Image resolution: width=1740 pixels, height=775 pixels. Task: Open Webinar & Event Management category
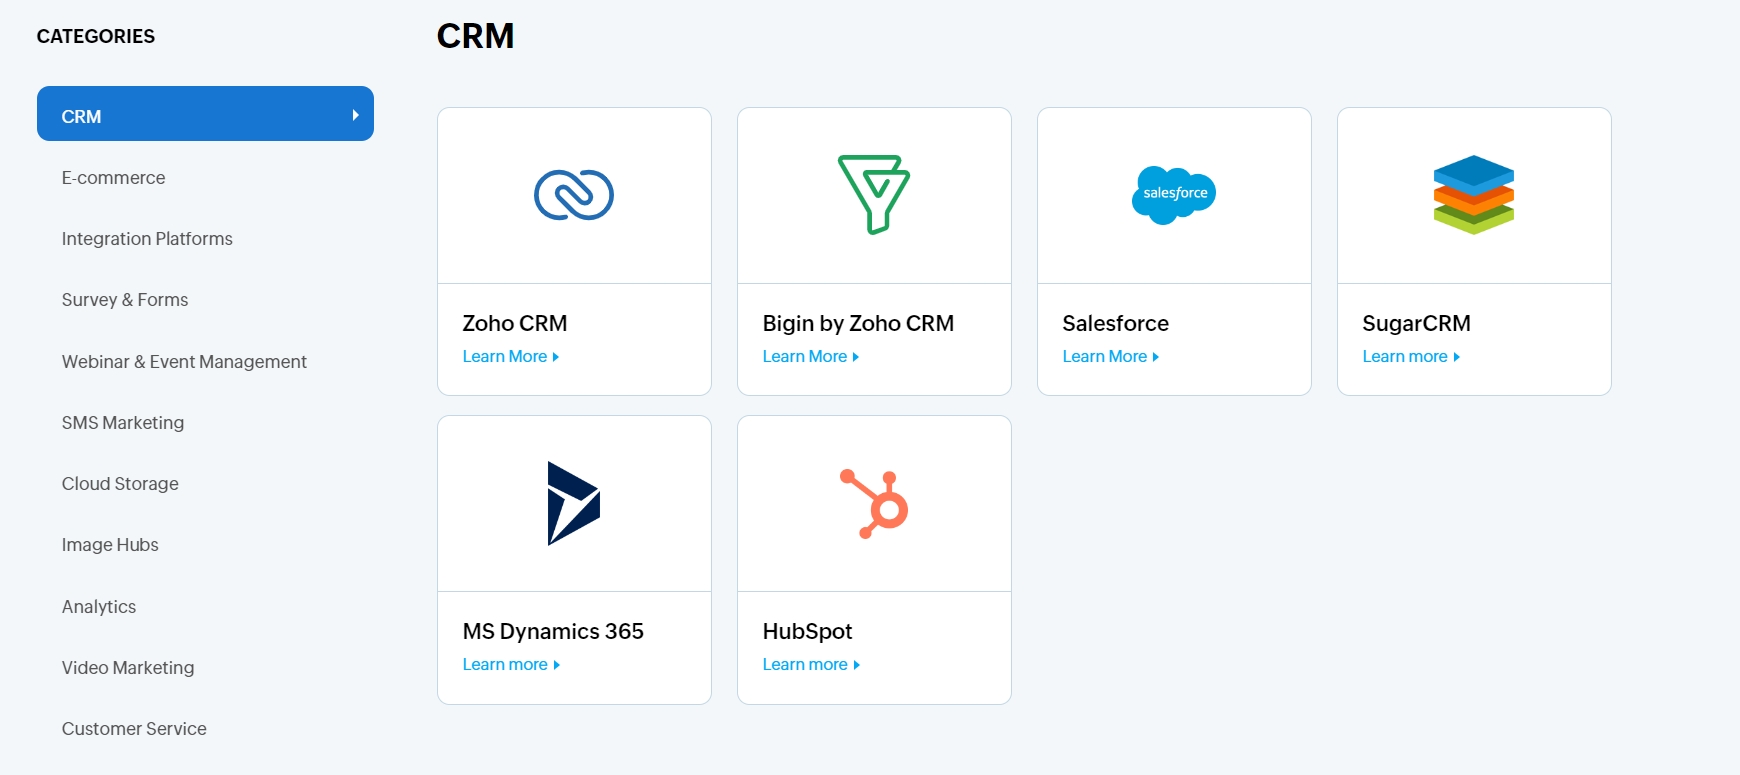[184, 362]
